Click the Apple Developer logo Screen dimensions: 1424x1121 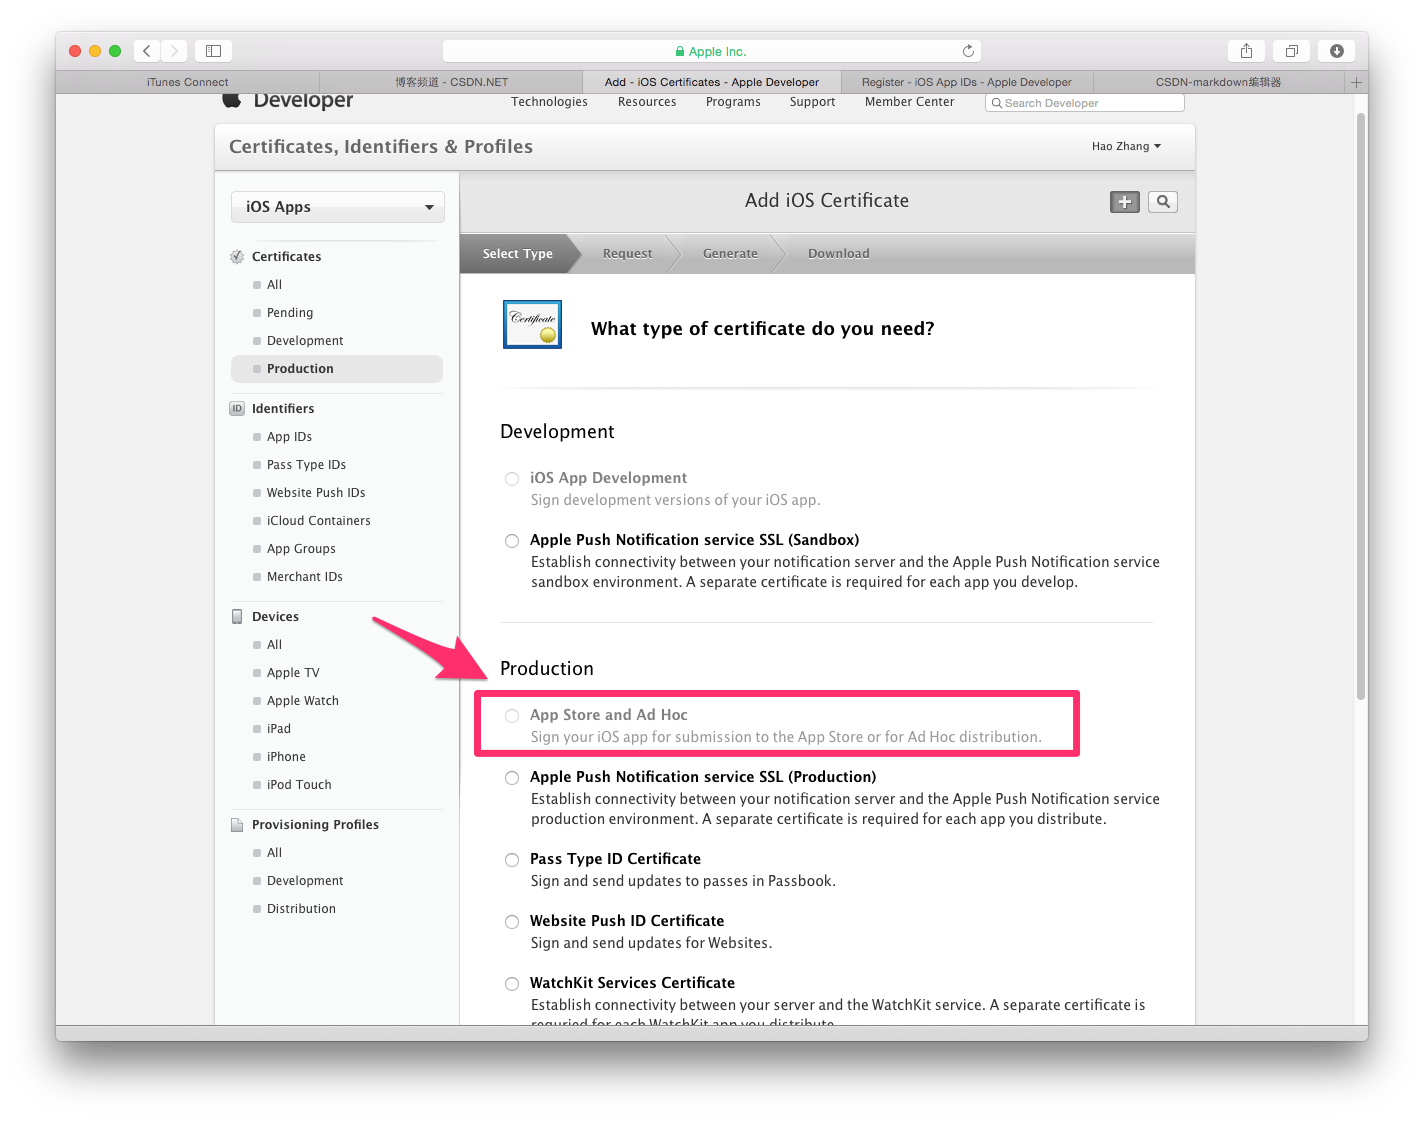pos(288,100)
